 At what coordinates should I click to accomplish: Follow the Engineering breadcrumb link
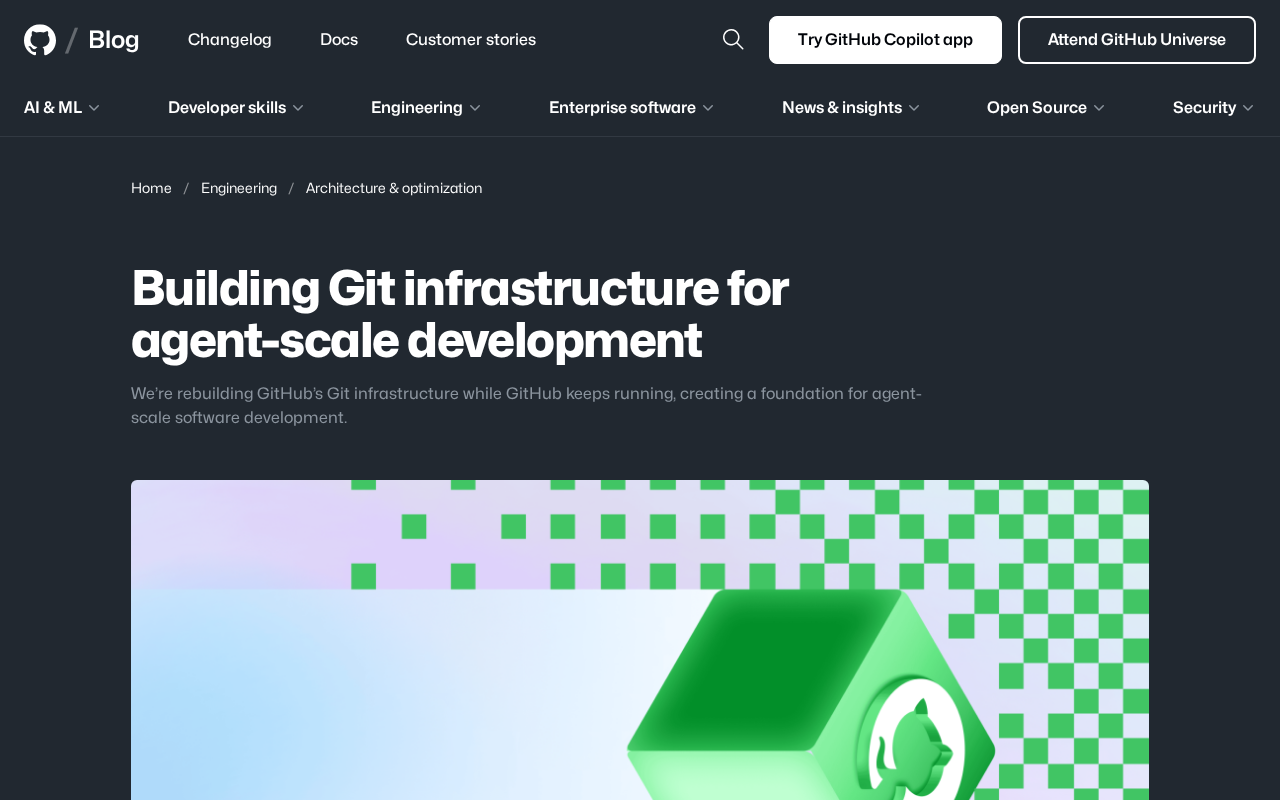coord(239,188)
